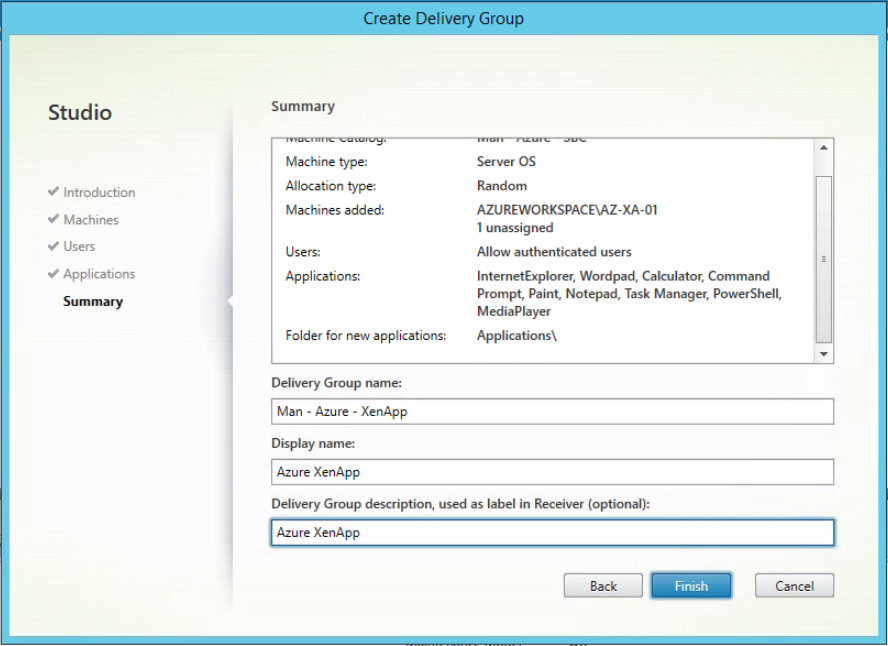Click the 'Applications:' label in summary

323,276
